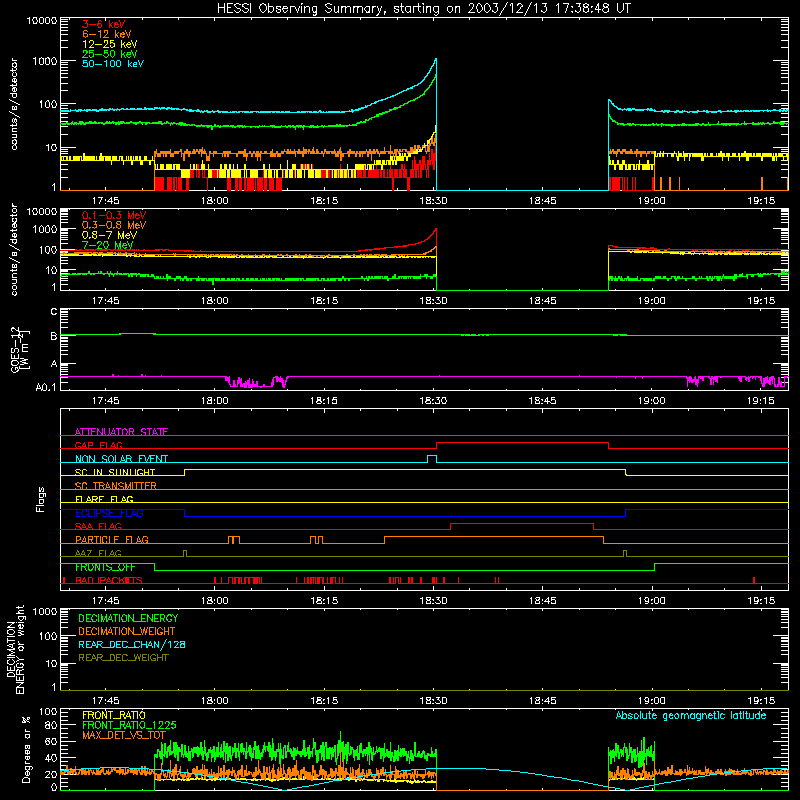The image size is (800, 800).
Task: Click the Absolute geomagnetic latitude label
Action: coord(691,715)
